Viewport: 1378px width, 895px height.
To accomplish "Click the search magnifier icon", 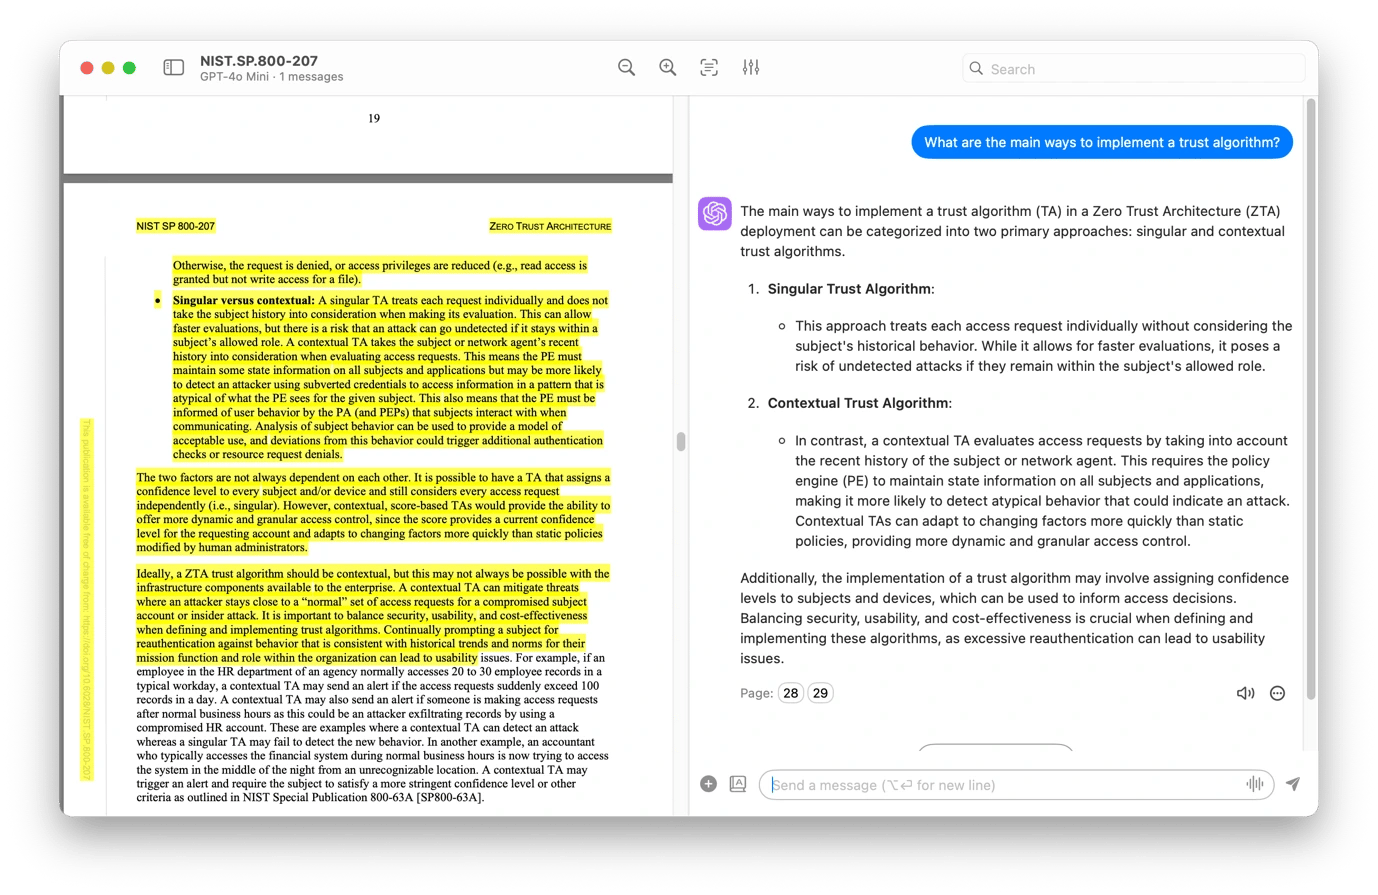I will pyautogui.click(x=977, y=69).
